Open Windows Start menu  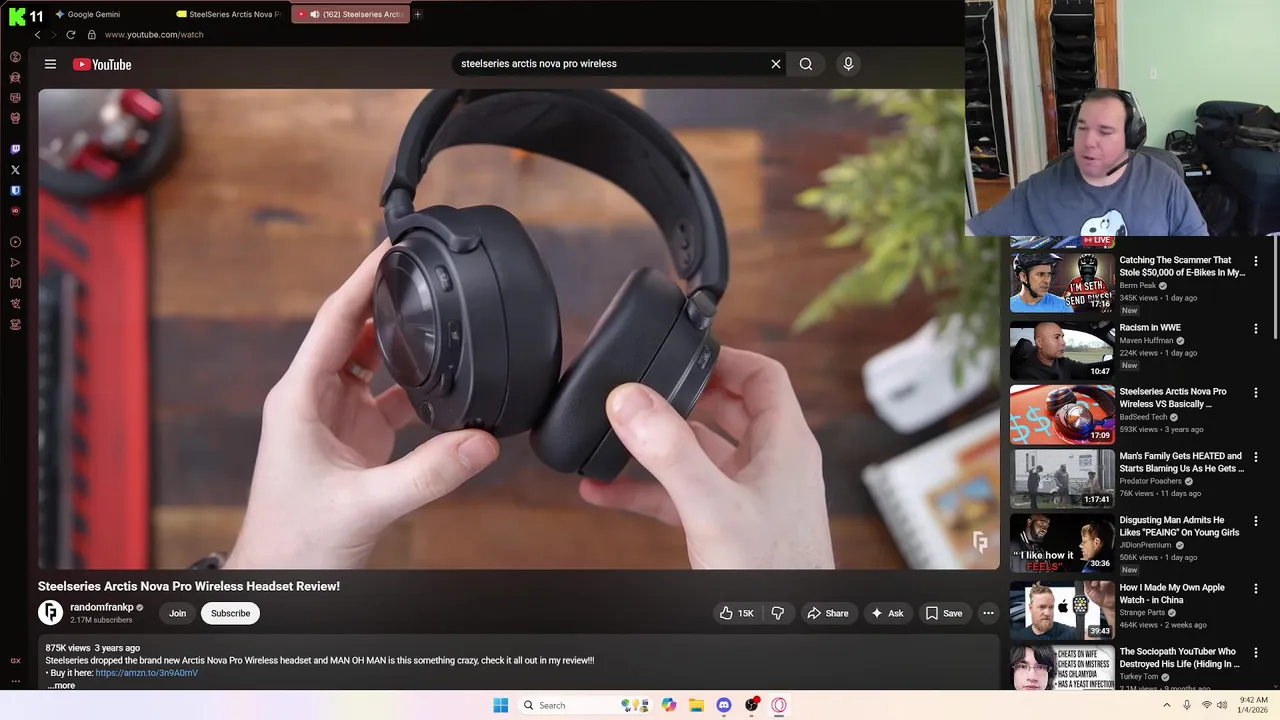click(x=501, y=705)
